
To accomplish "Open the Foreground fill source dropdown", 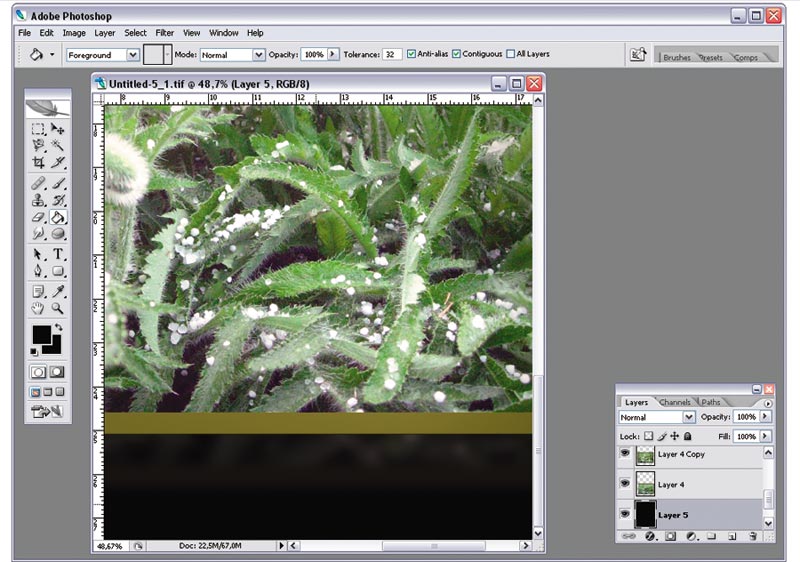I will [103, 55].
